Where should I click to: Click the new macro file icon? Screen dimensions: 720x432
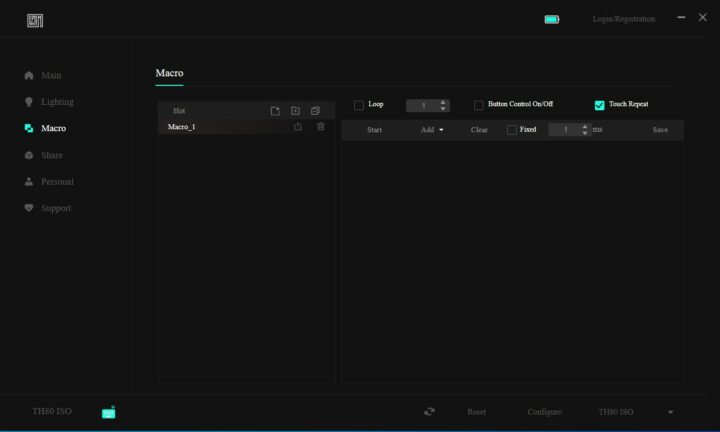click(275, 111)
